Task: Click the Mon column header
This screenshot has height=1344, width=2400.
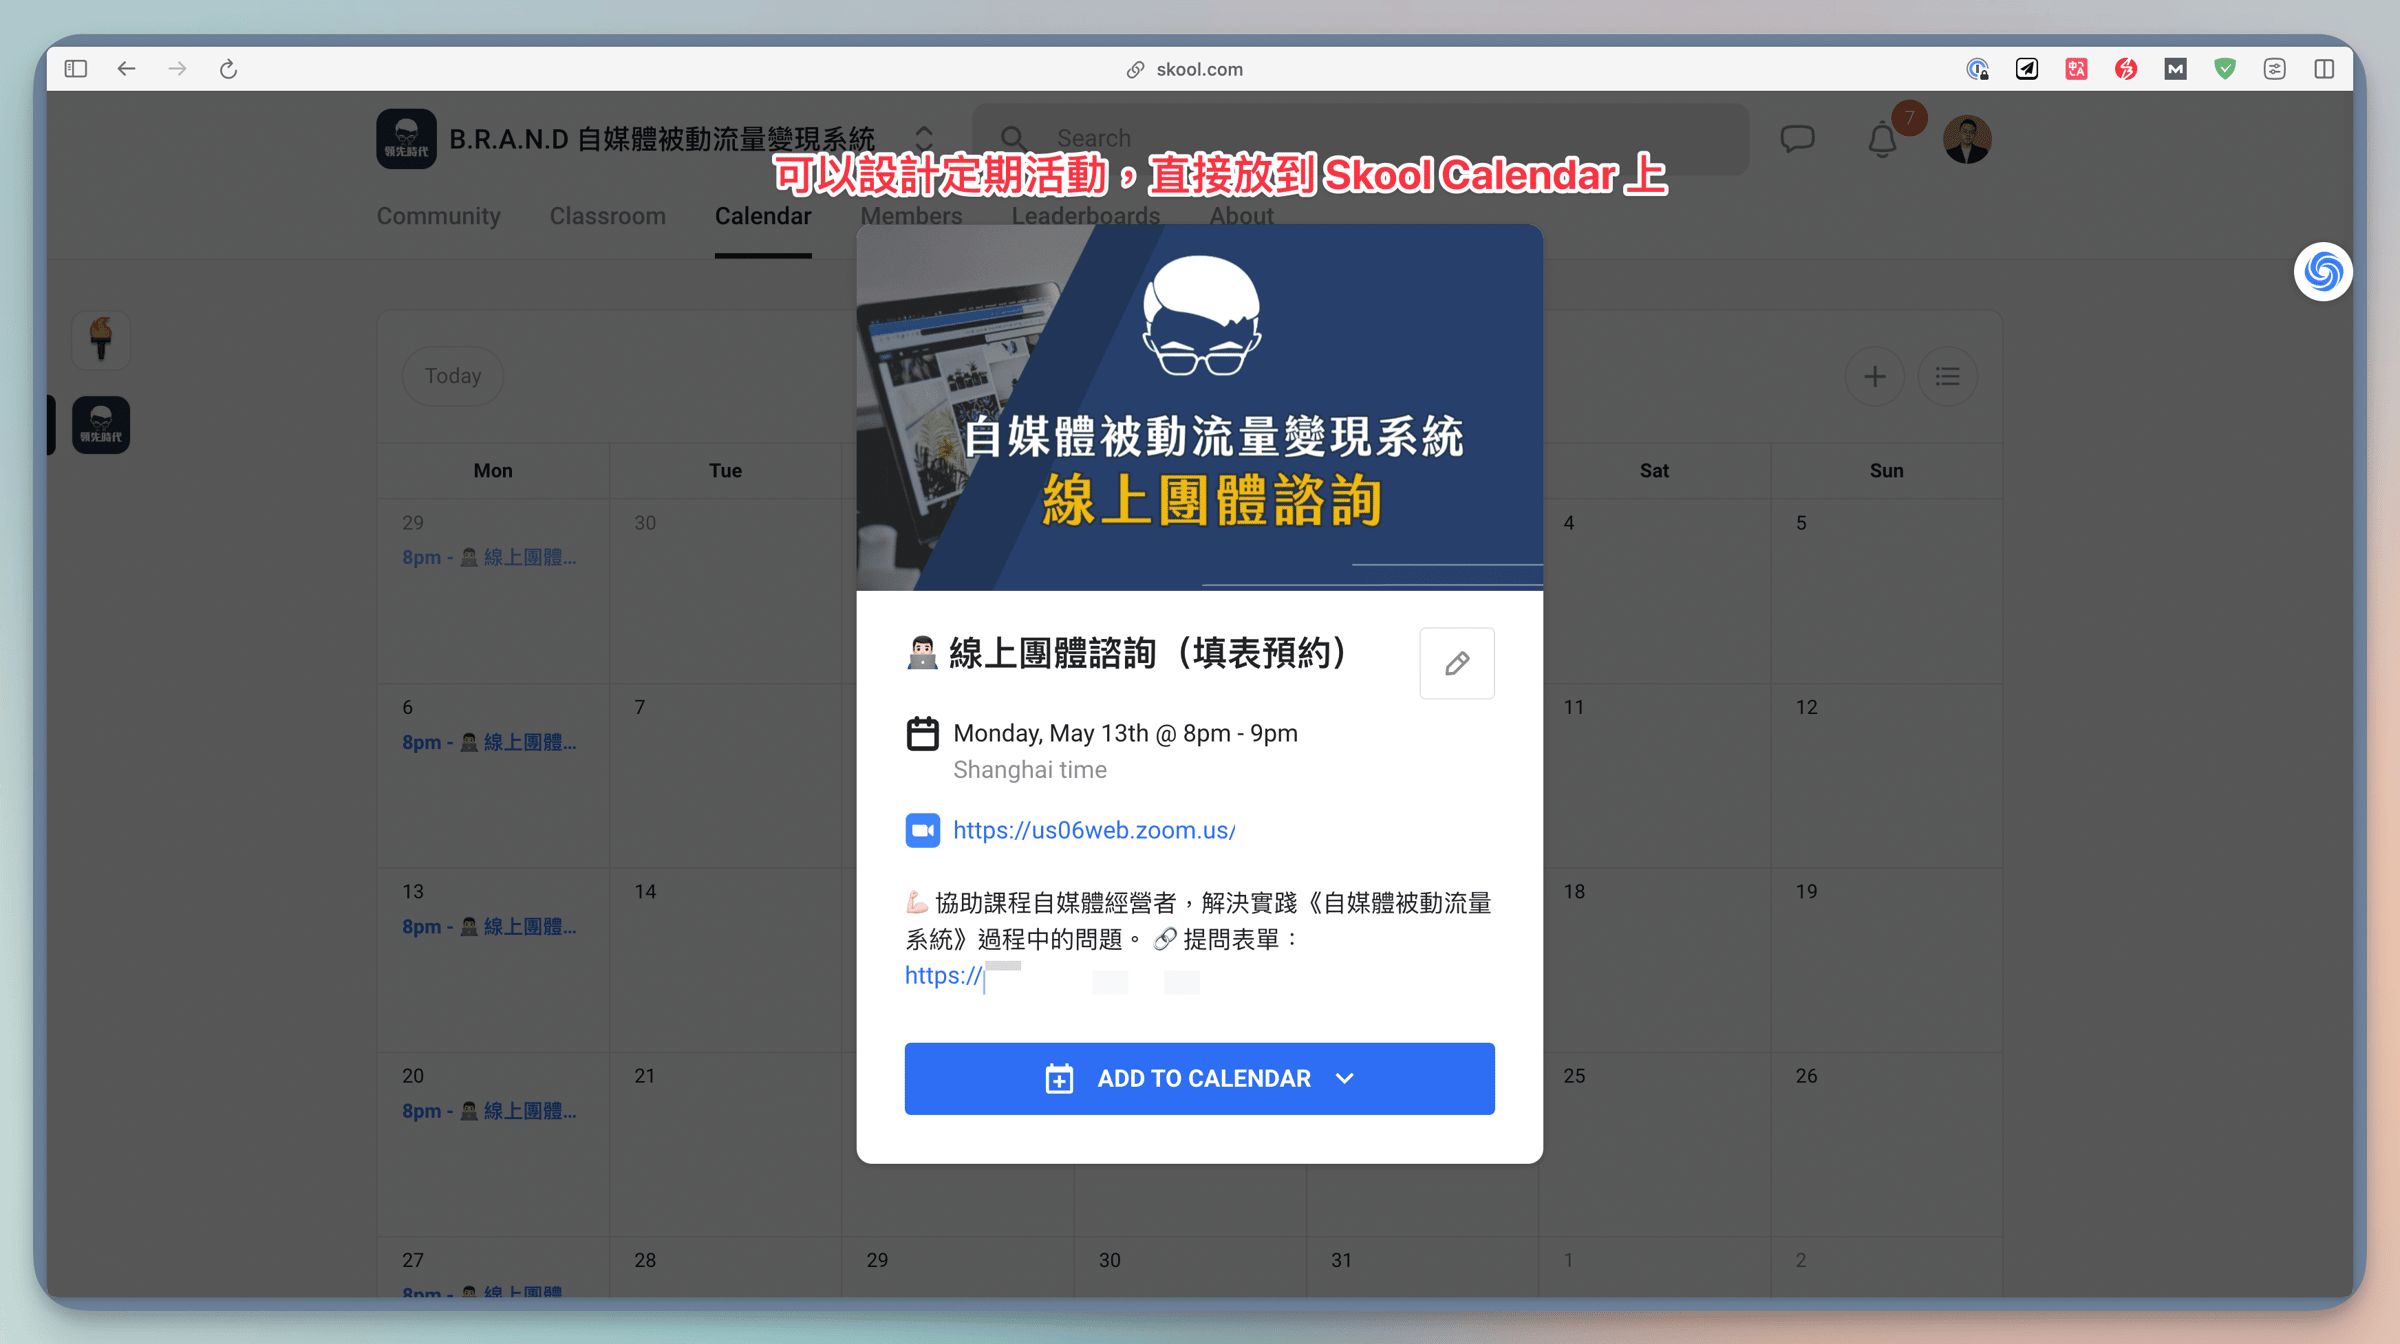Action: (x=493, y=471)
